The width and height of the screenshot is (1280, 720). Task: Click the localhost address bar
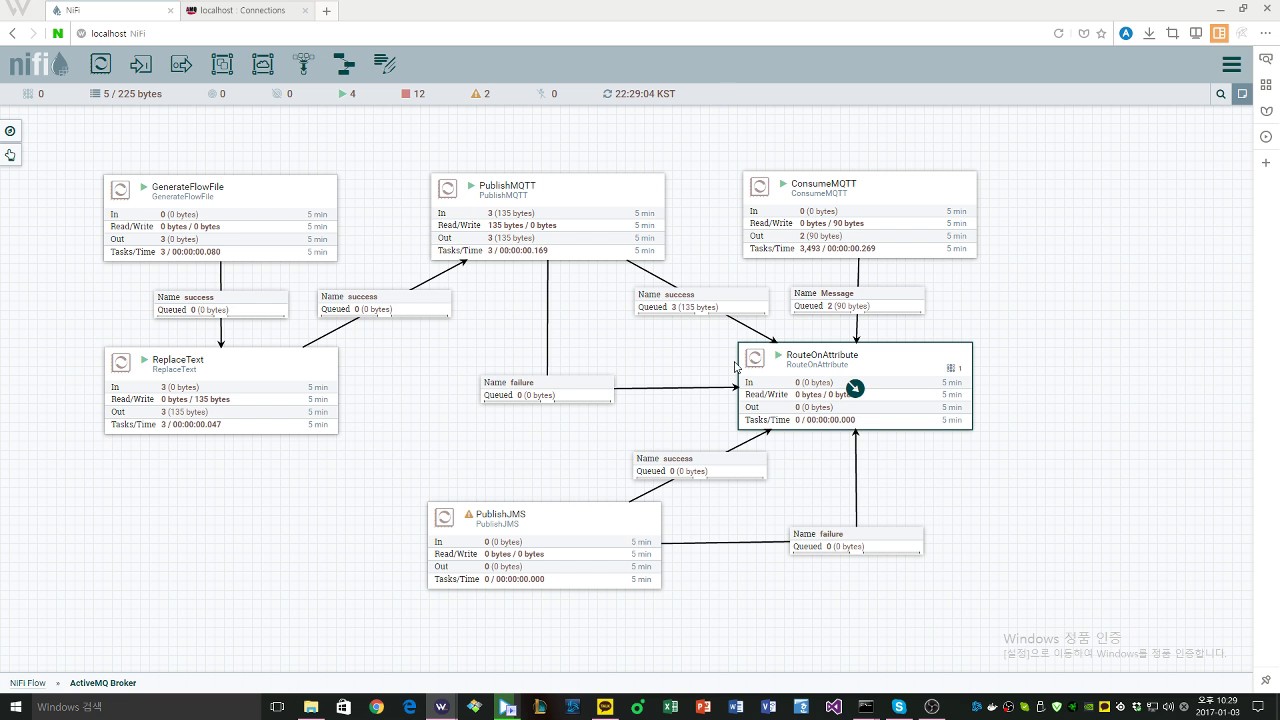click(x=560, y=33)
